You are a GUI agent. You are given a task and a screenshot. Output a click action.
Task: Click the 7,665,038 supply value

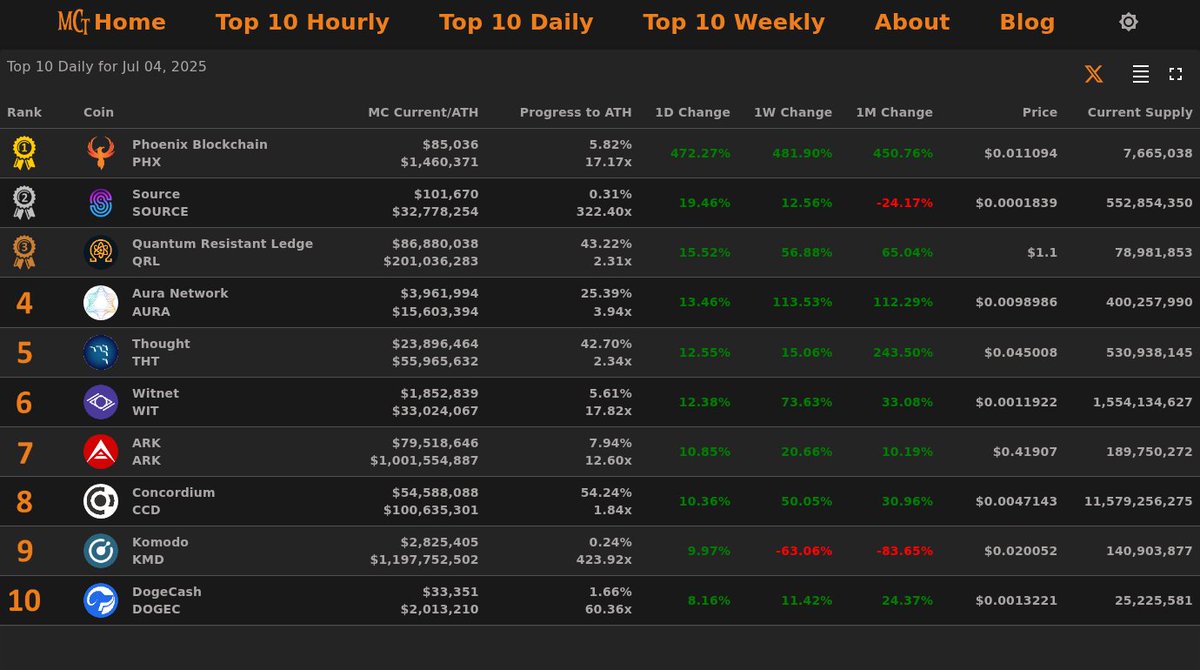pyautogui.click(x=1158, y=153)
